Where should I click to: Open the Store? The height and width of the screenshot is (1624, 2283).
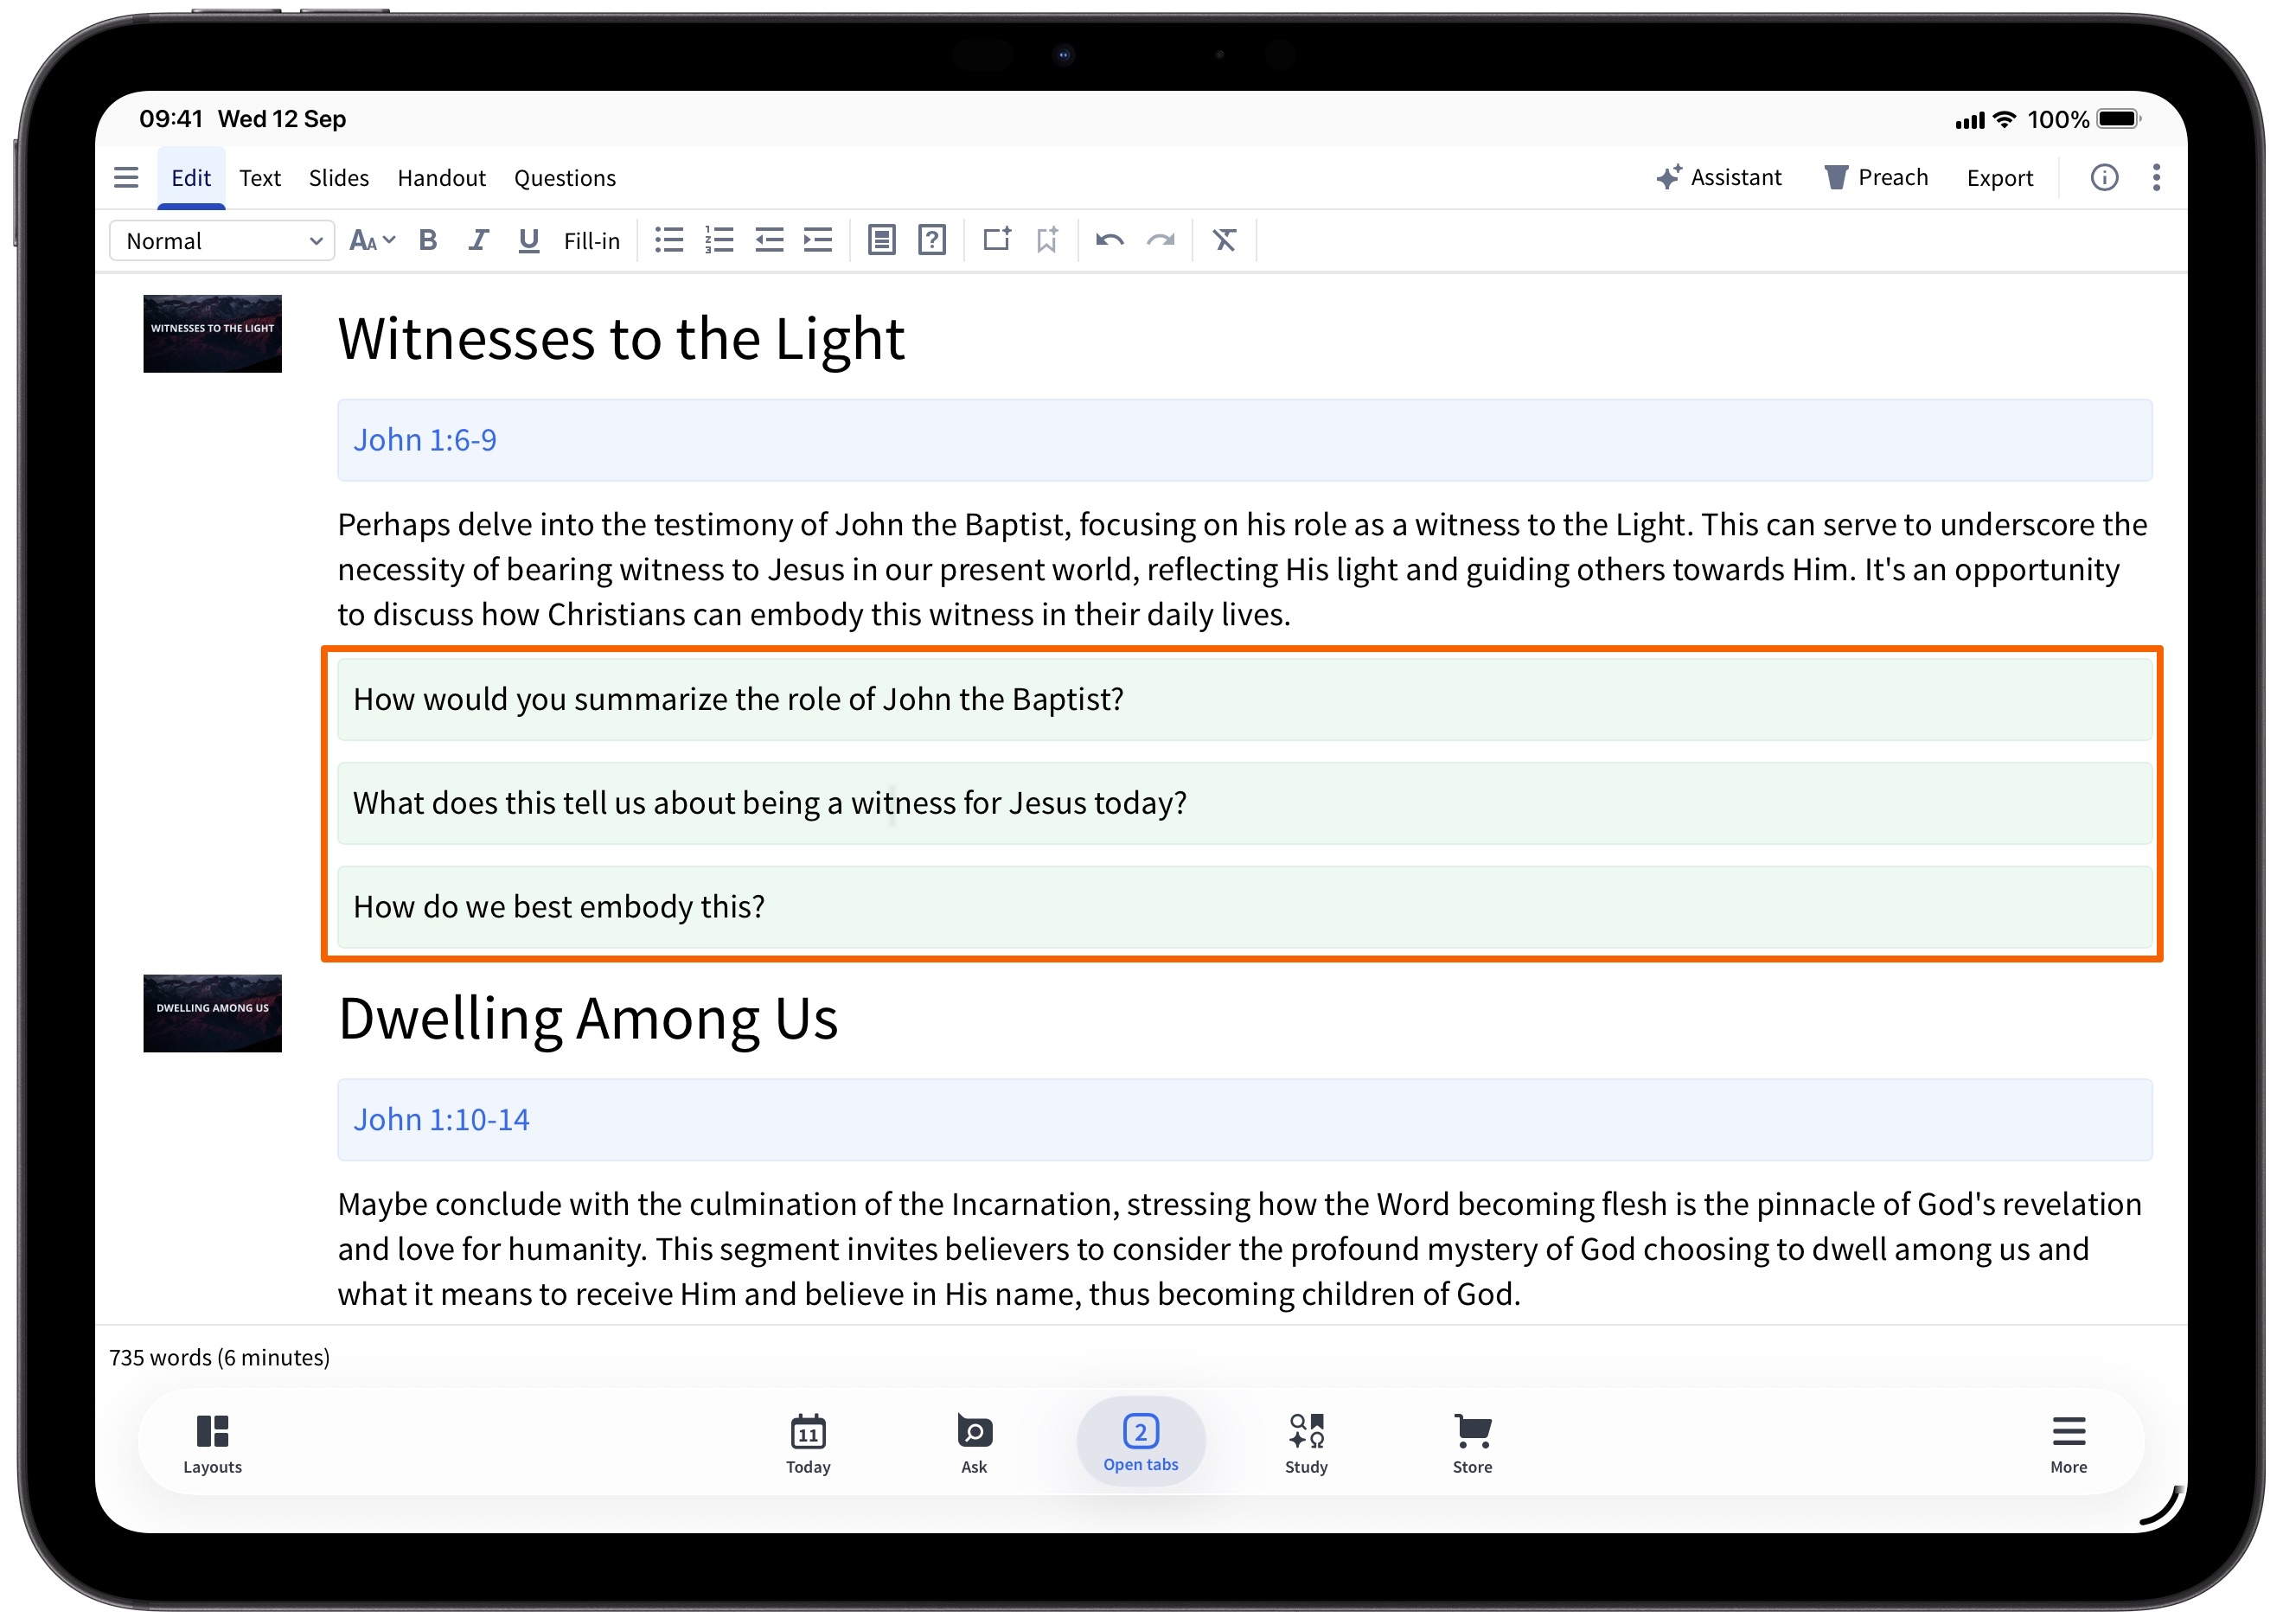coord(1472,1443)
